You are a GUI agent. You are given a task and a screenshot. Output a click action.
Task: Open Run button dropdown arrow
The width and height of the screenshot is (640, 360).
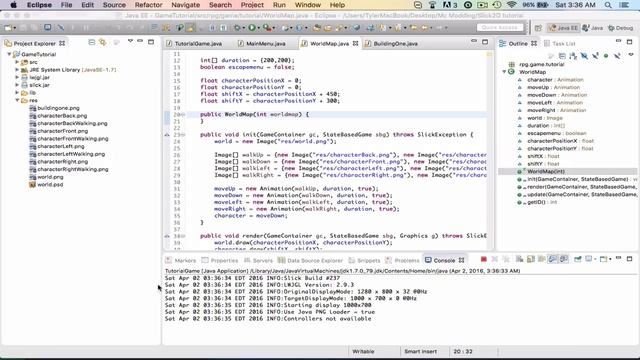[258, 28]
